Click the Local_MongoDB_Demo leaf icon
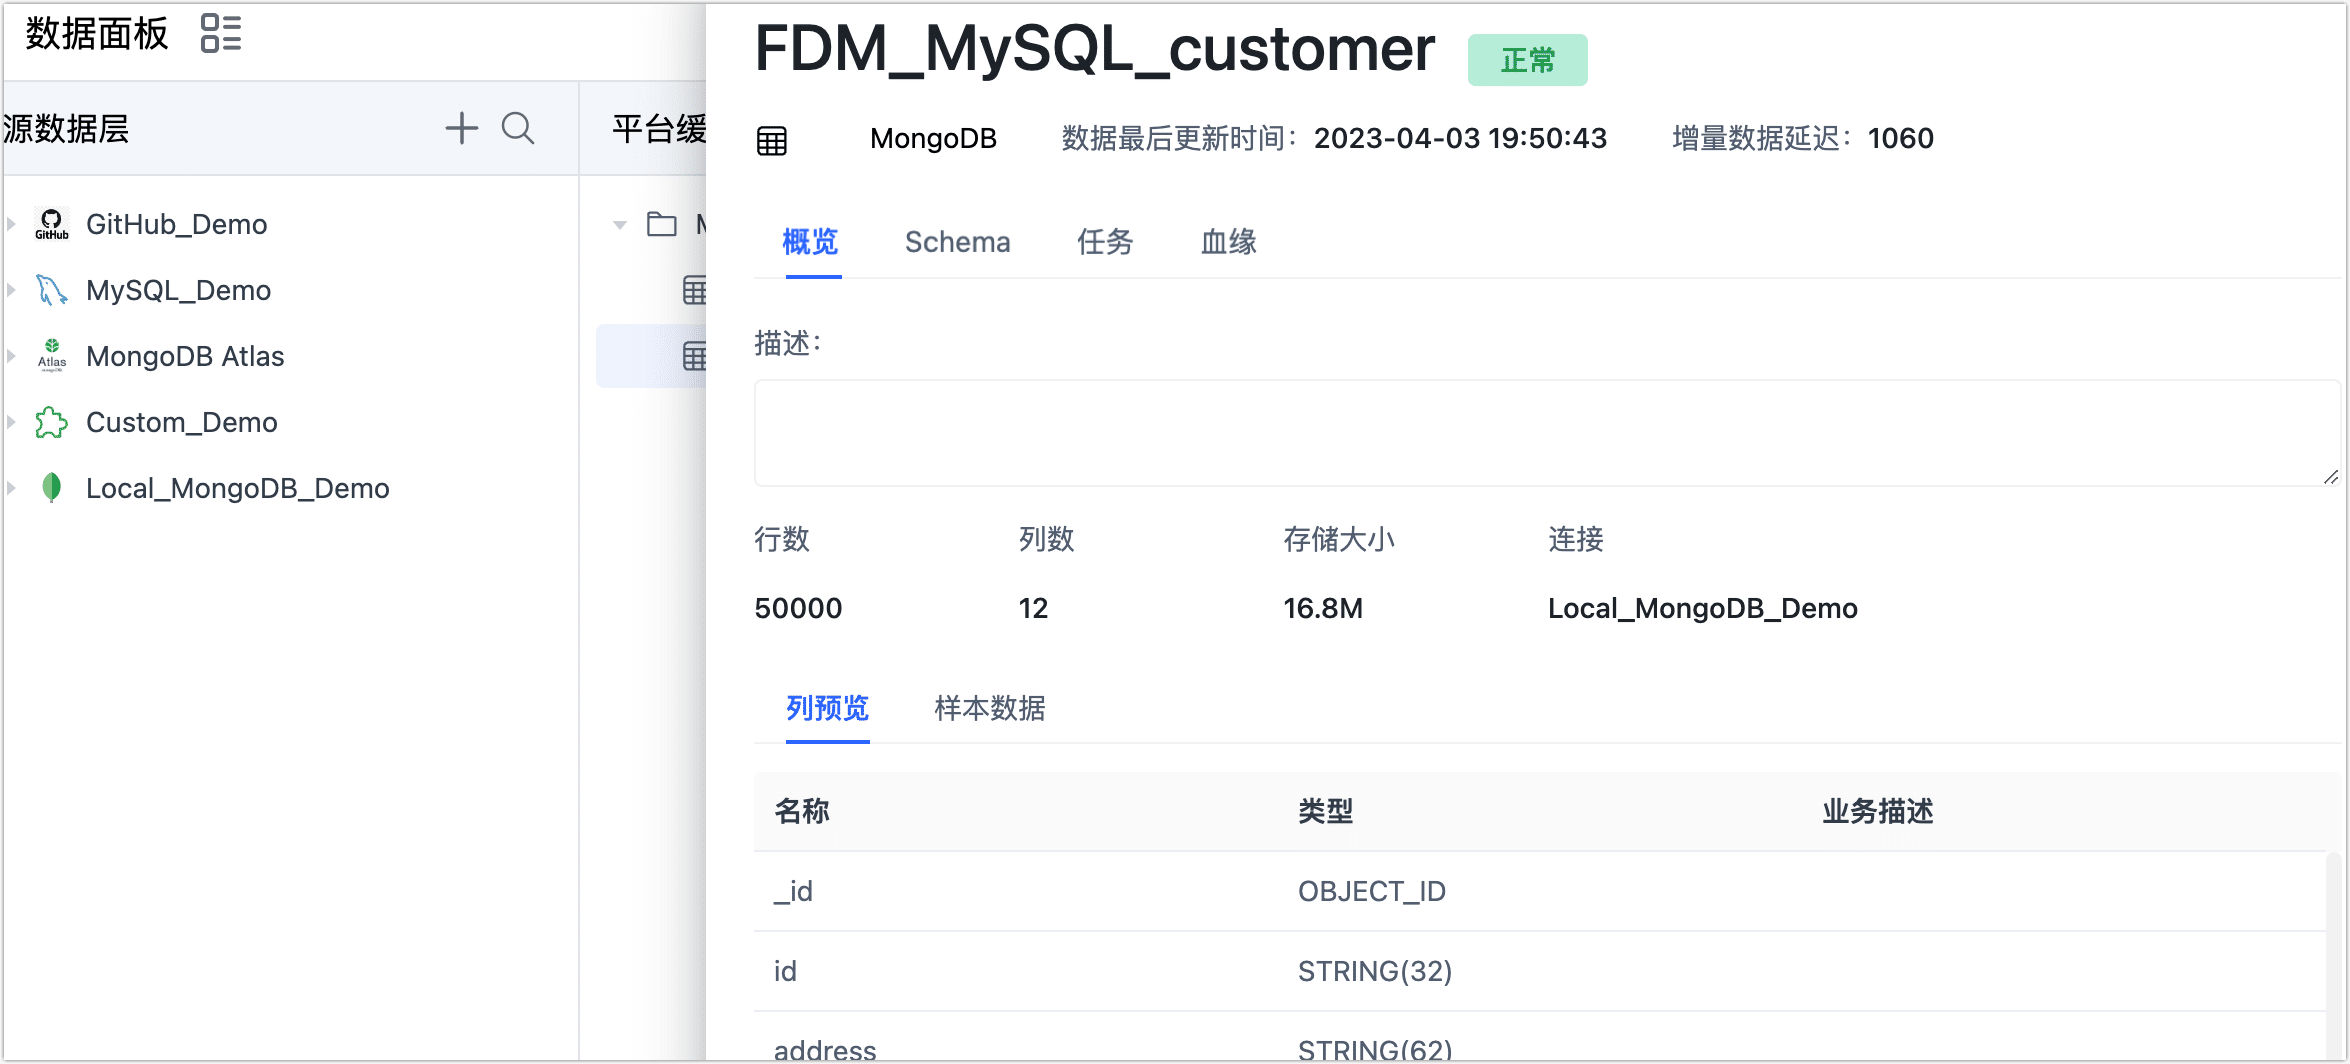This screenshot has height=1064, width=2350. (51, 488)
